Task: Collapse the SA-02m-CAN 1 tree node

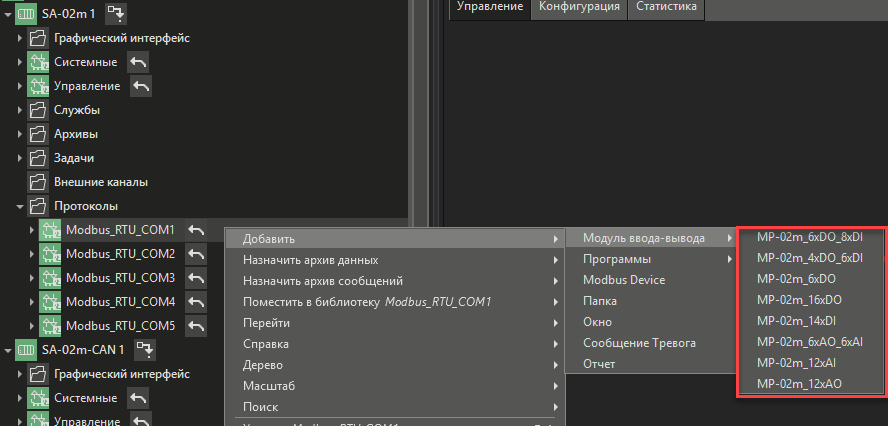Action: 8,351
